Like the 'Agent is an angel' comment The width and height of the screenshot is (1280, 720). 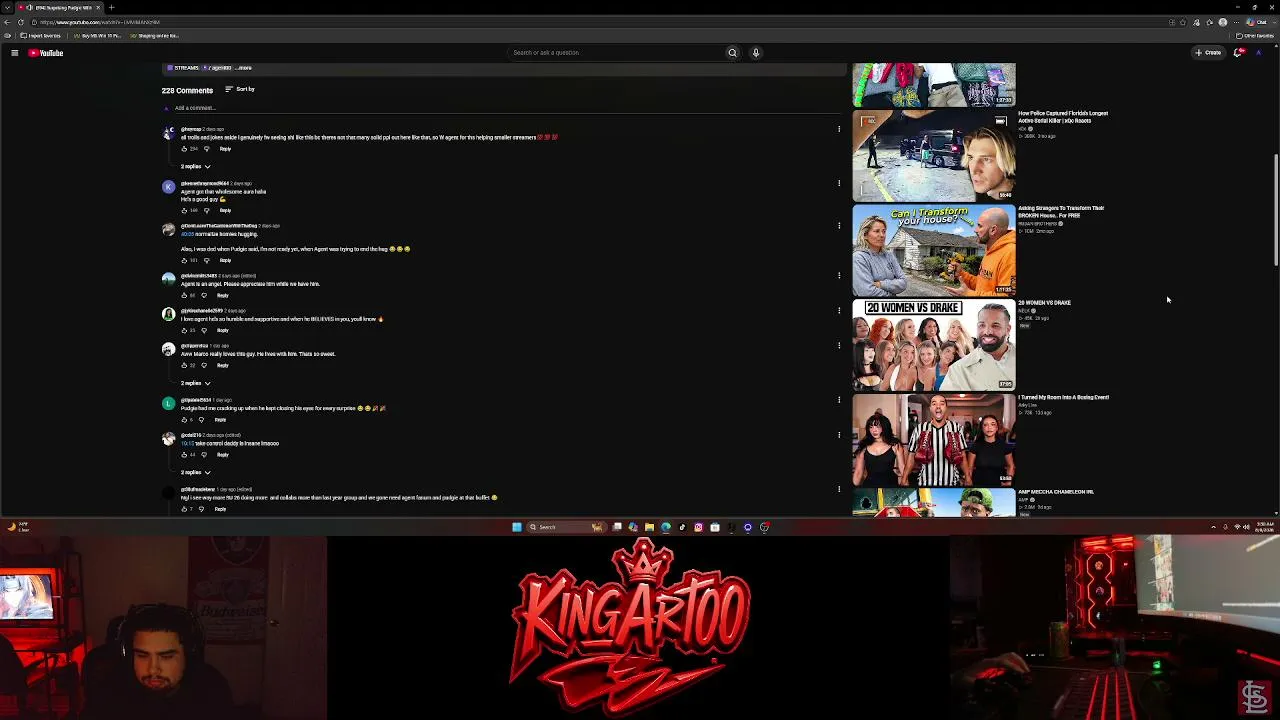point(184,296)
